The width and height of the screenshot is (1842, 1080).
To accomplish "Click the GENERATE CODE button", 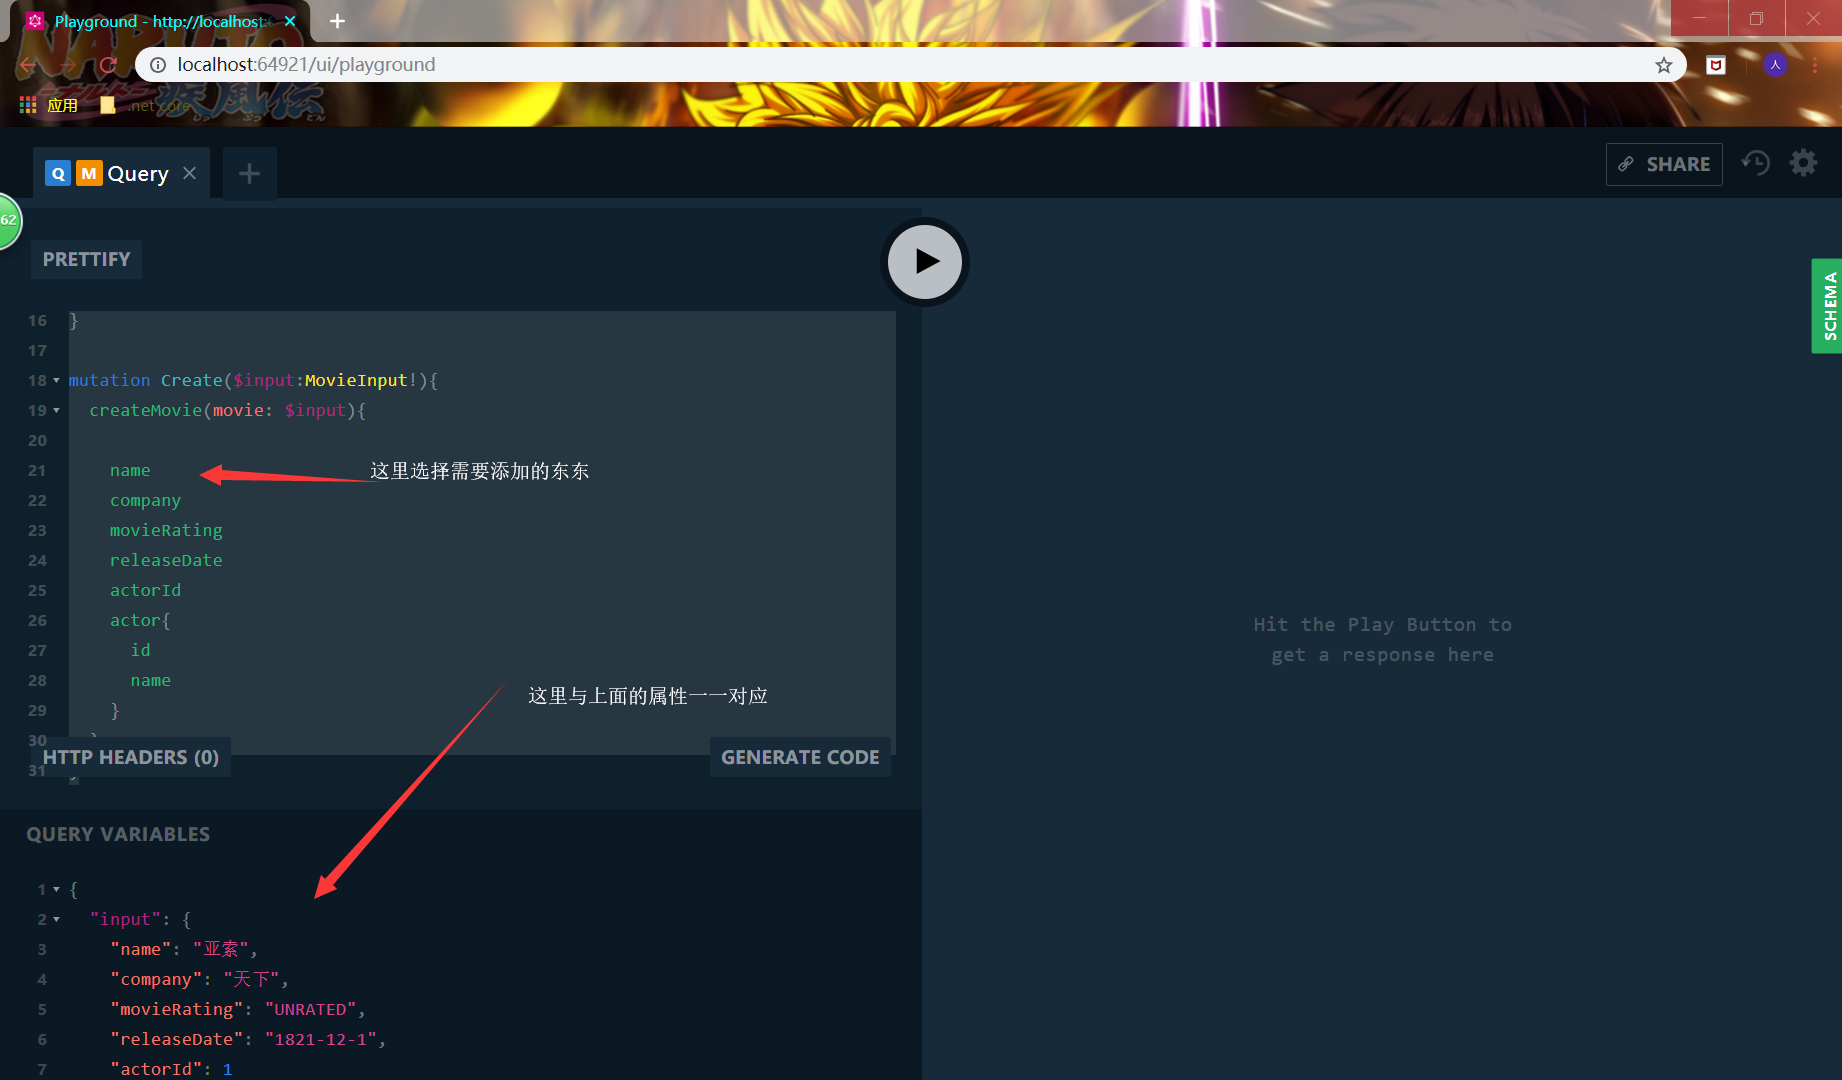I will click(800, 757).
